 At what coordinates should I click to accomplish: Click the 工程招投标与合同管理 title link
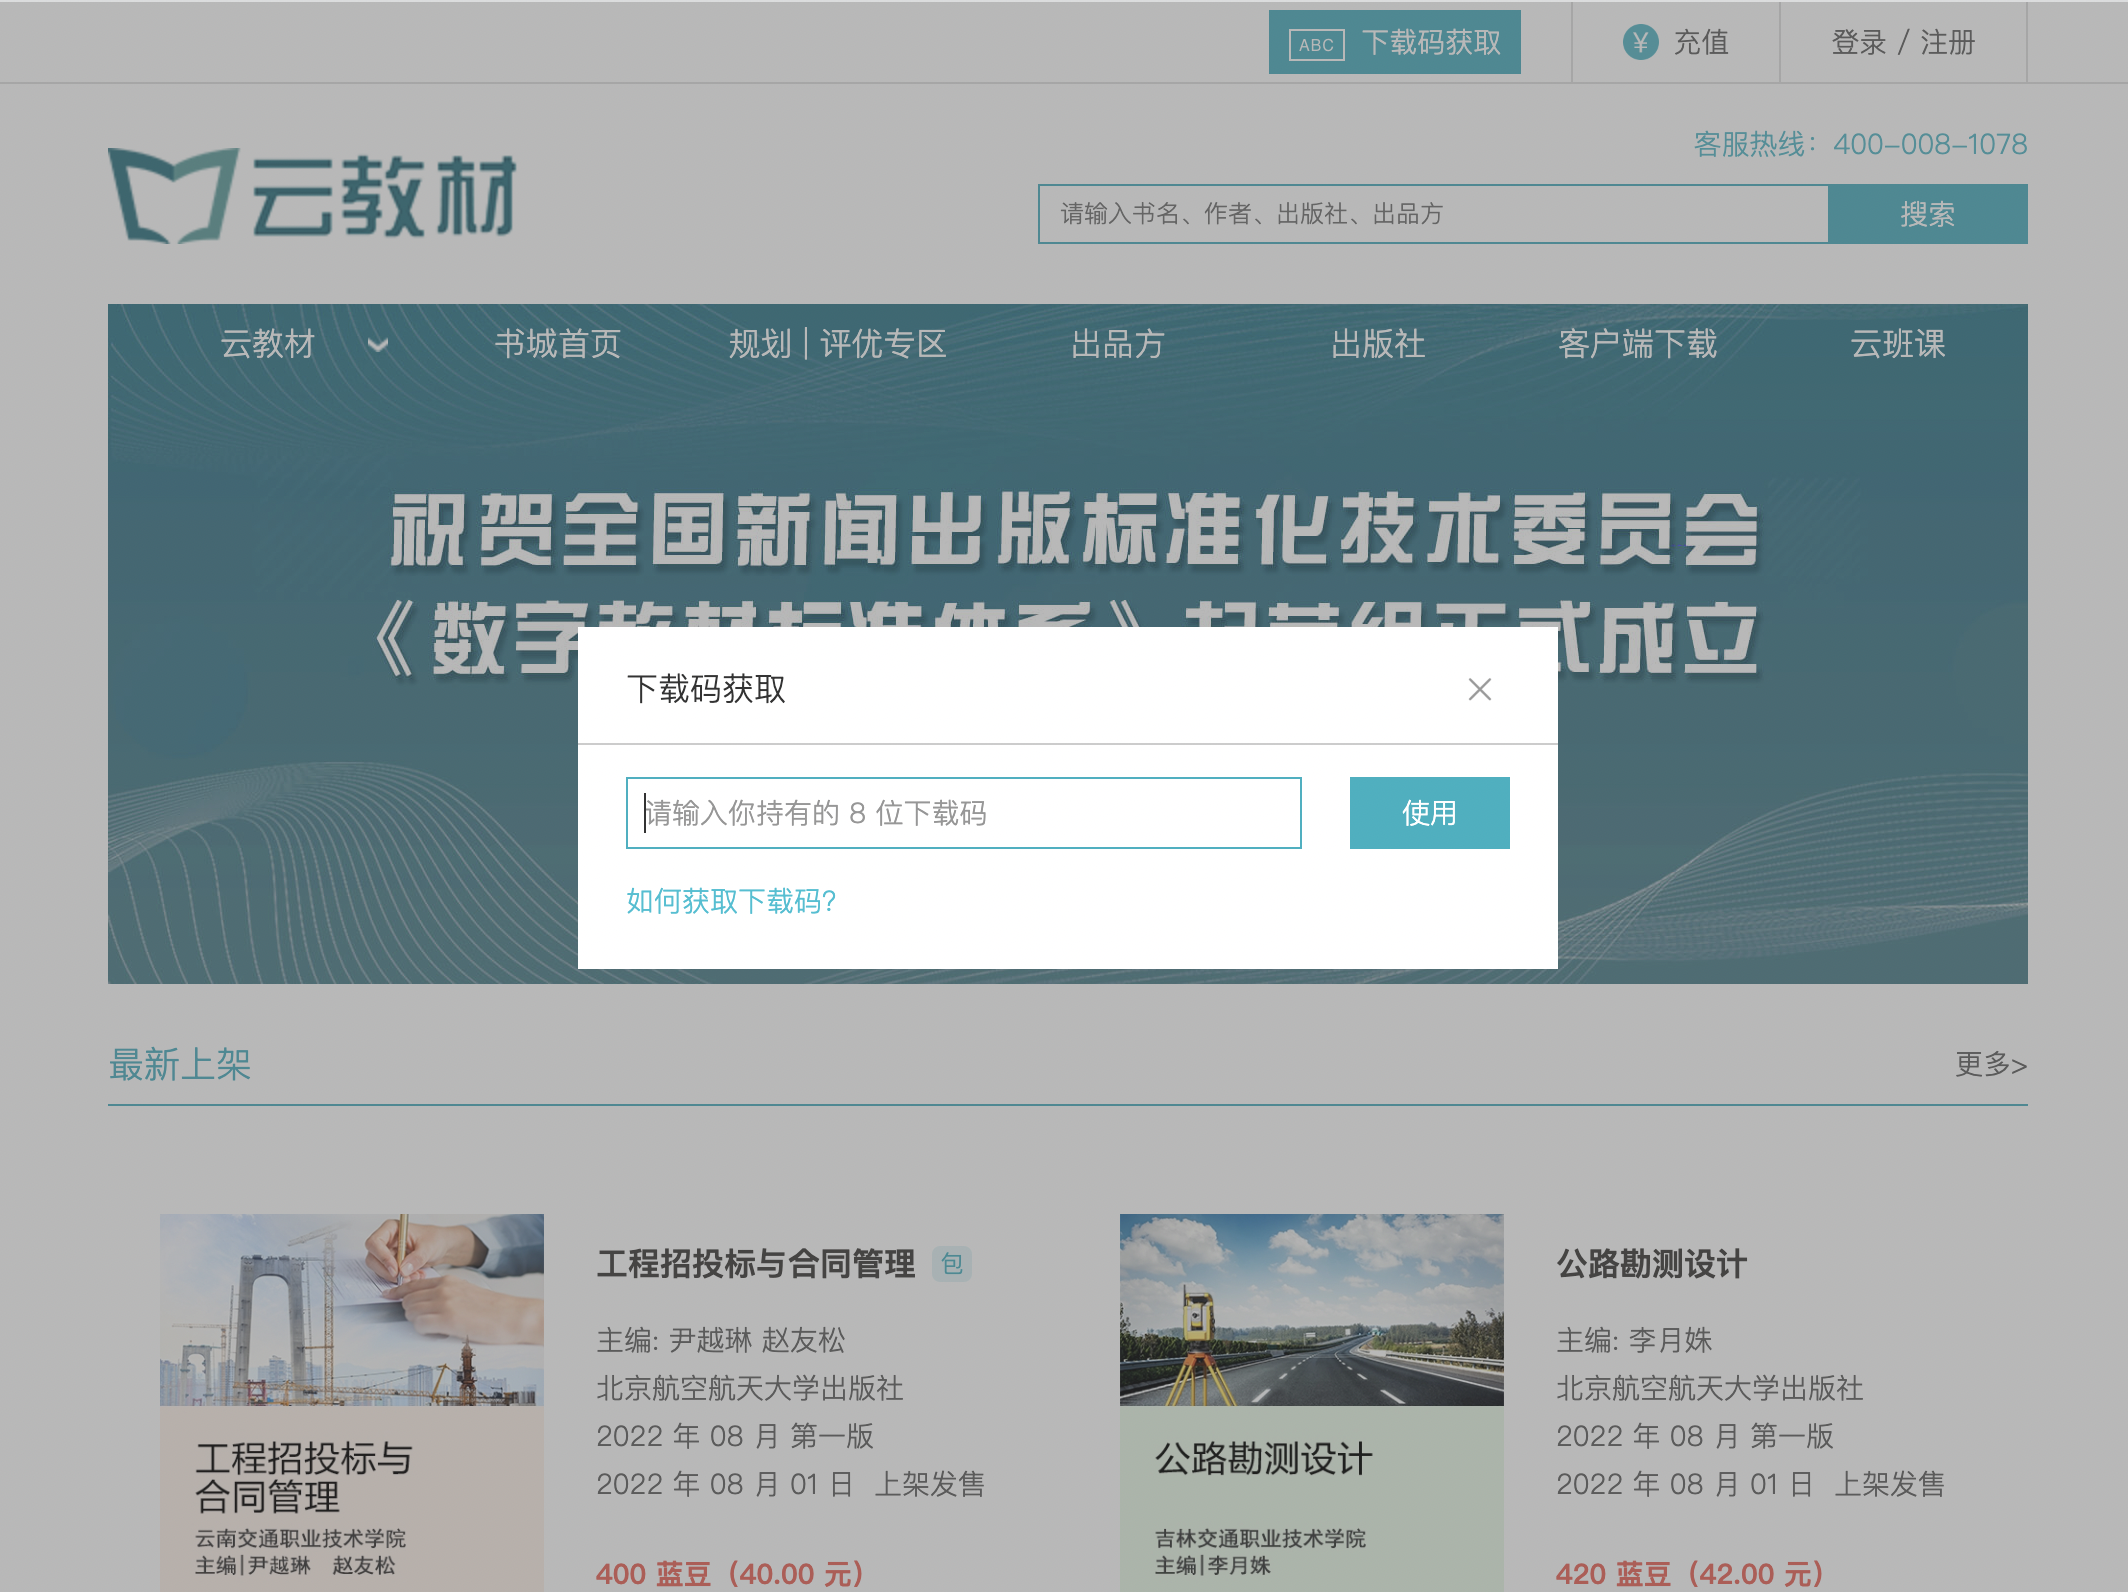click(x=756, y=1264)
